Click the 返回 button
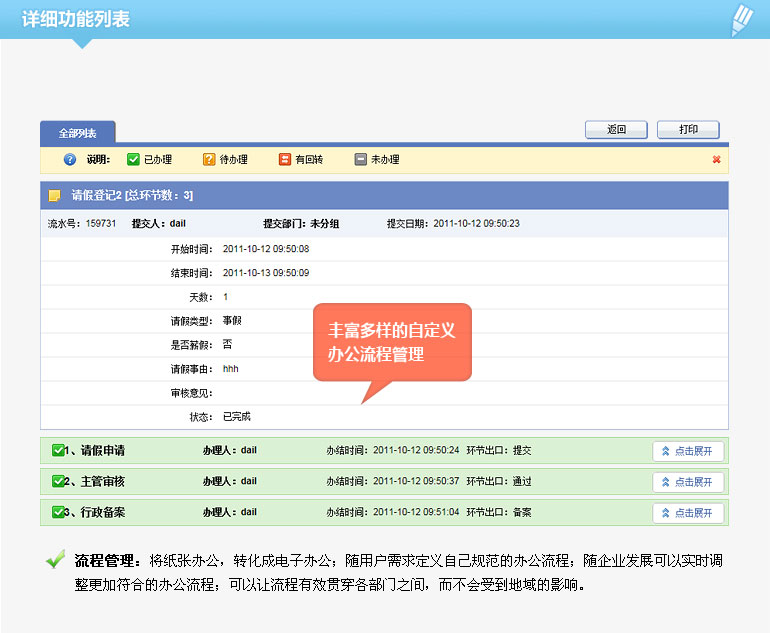The width and height of the screenshot is (770, 633). [x=616, y=130]
